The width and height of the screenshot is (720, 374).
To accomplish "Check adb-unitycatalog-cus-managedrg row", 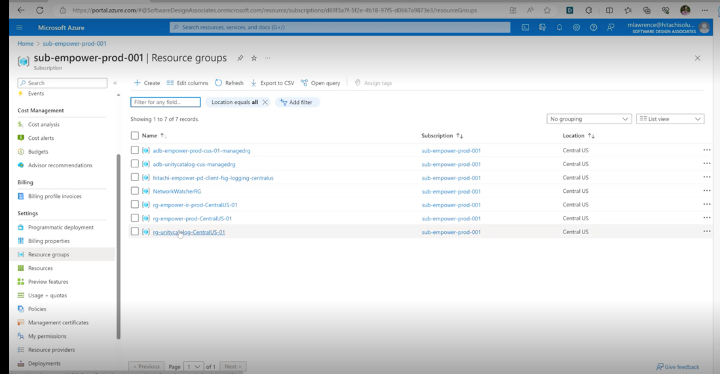I will point(135,164).
